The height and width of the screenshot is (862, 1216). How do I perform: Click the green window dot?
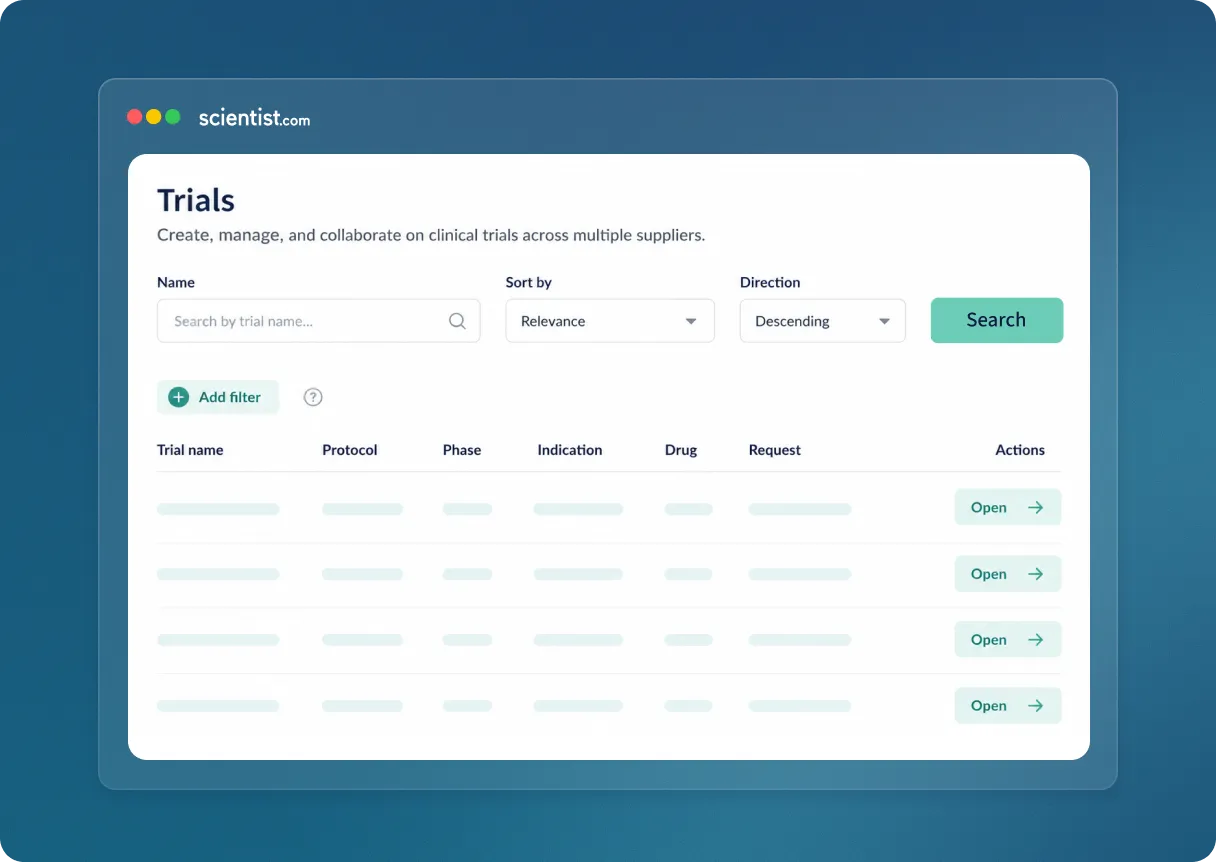point(173,117)
